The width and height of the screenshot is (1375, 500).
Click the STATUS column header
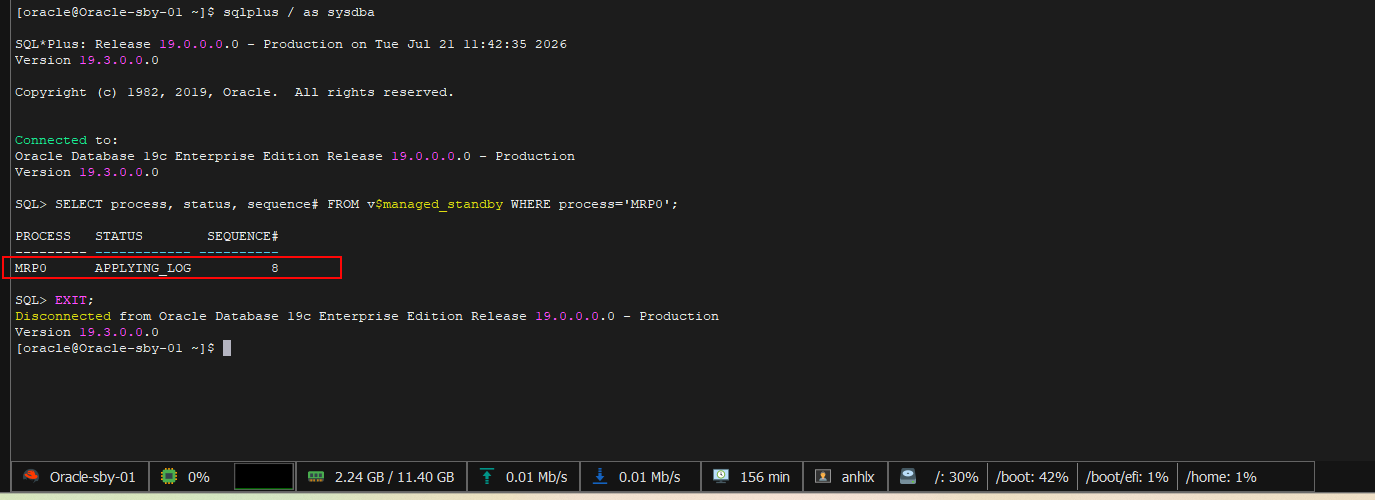(119, 236)
